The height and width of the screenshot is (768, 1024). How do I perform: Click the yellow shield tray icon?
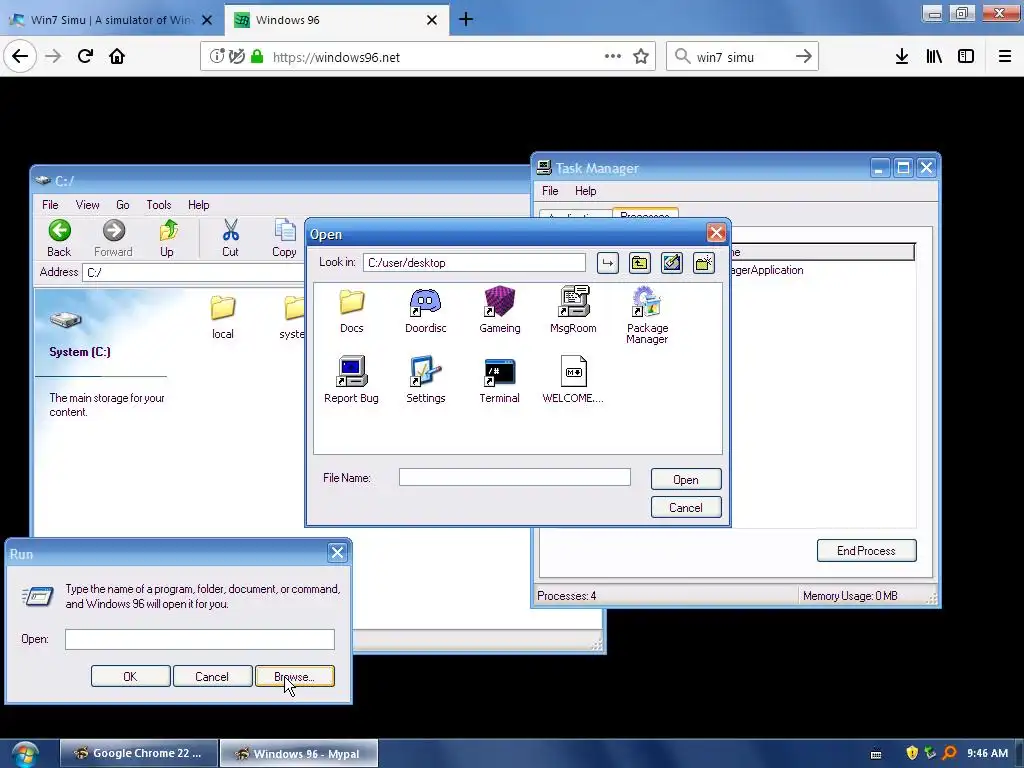pos(912,753)
